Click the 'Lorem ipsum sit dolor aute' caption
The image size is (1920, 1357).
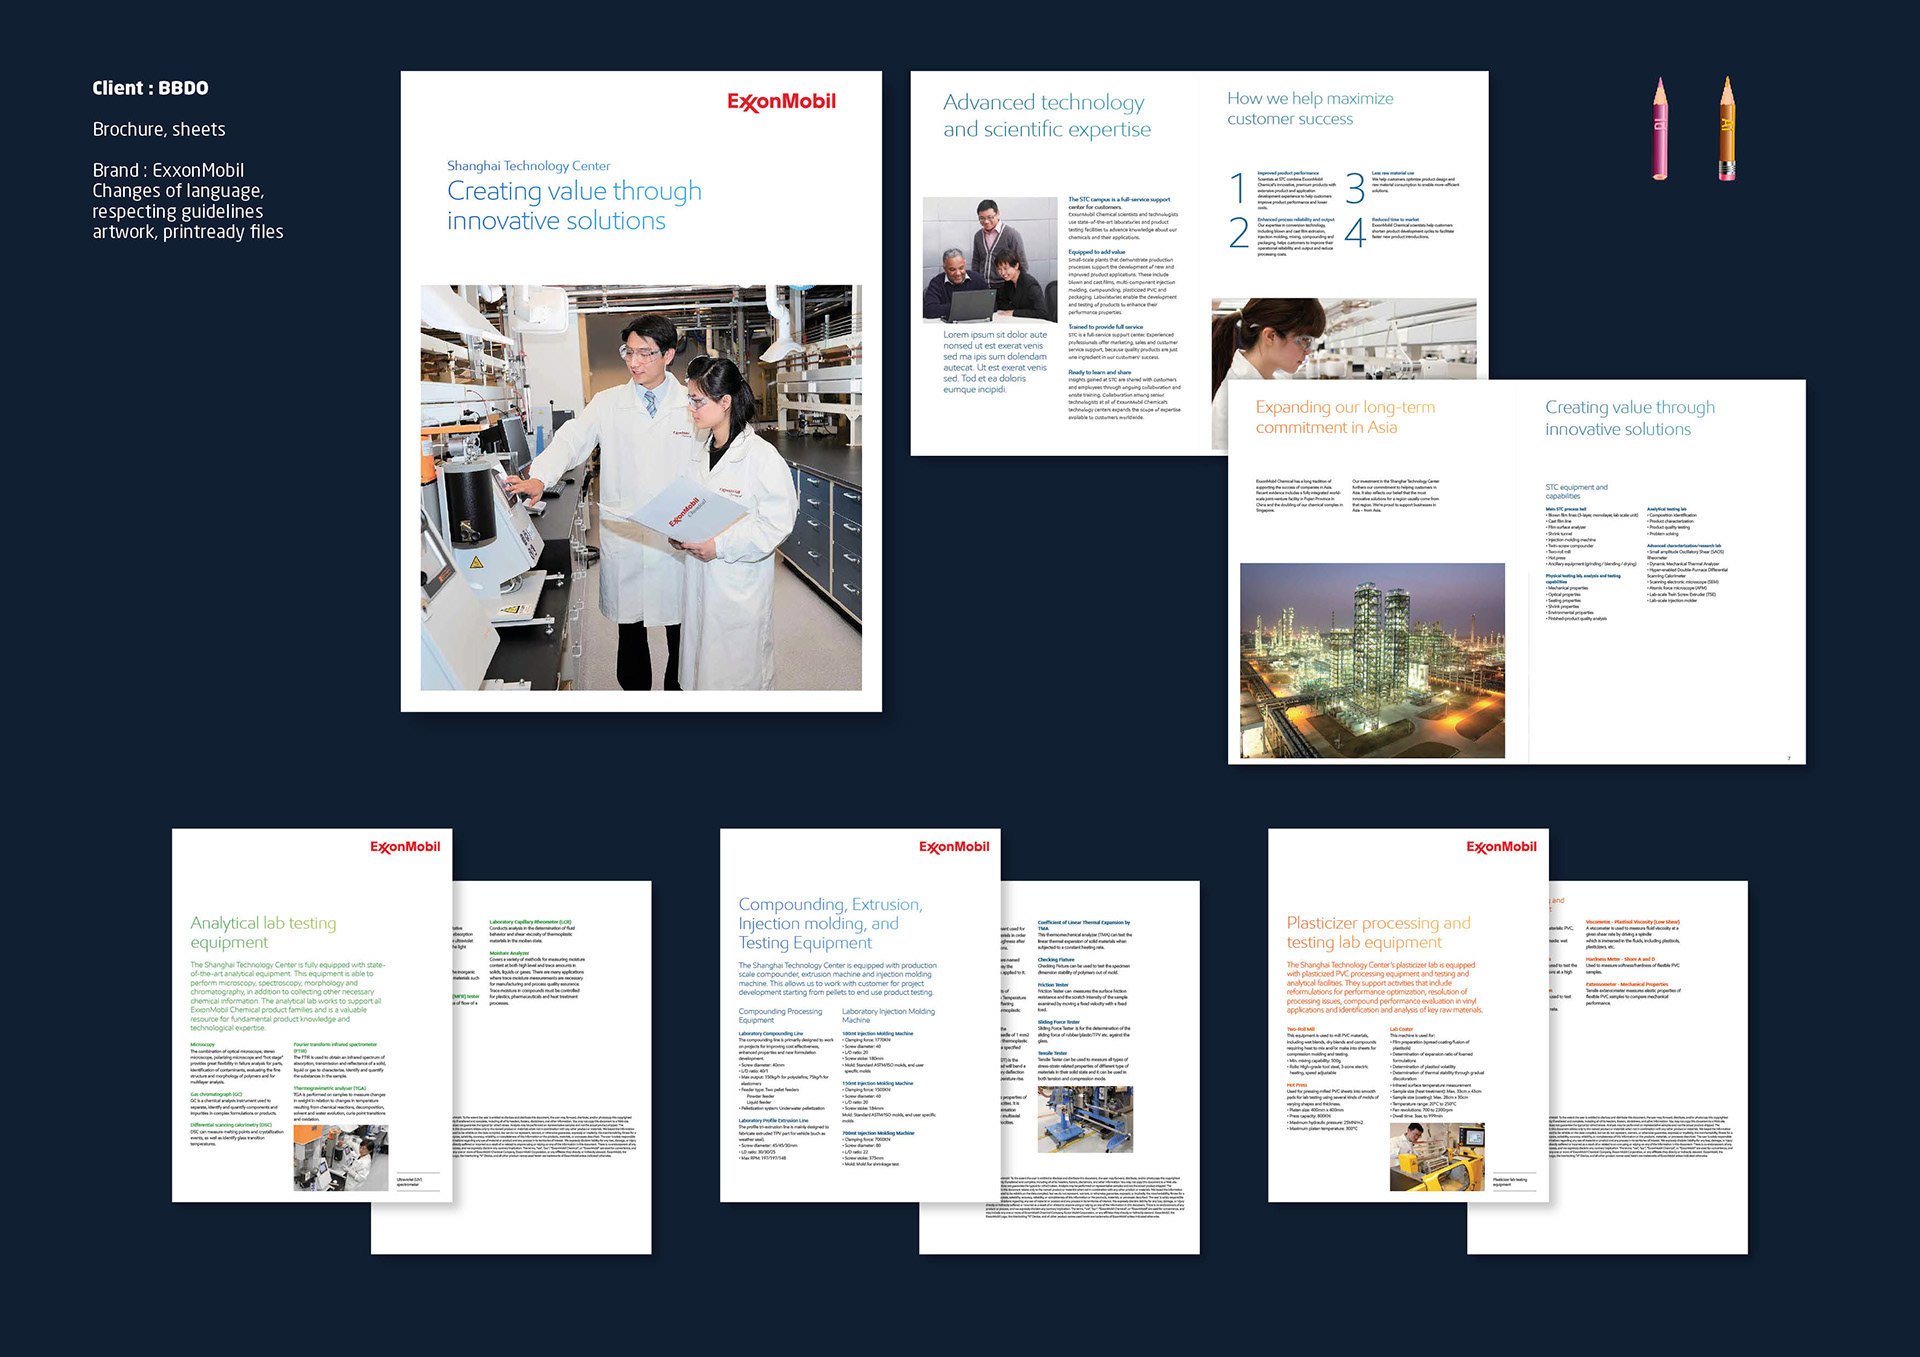tap(995, 362)
